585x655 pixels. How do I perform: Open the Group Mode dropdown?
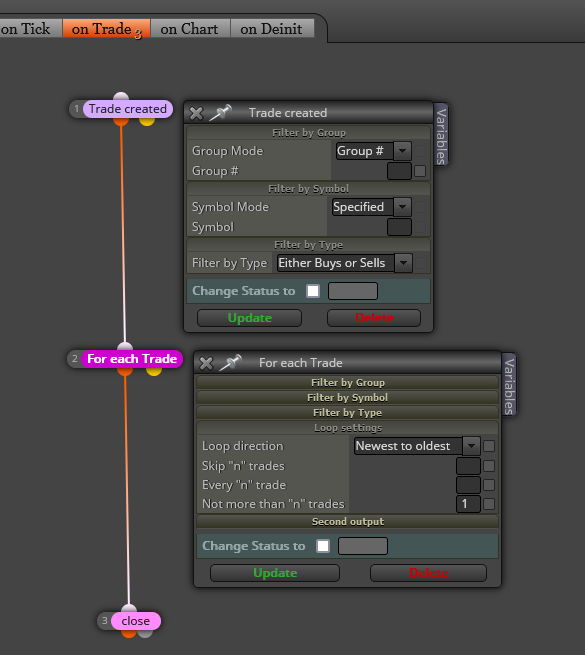(374, 151)
